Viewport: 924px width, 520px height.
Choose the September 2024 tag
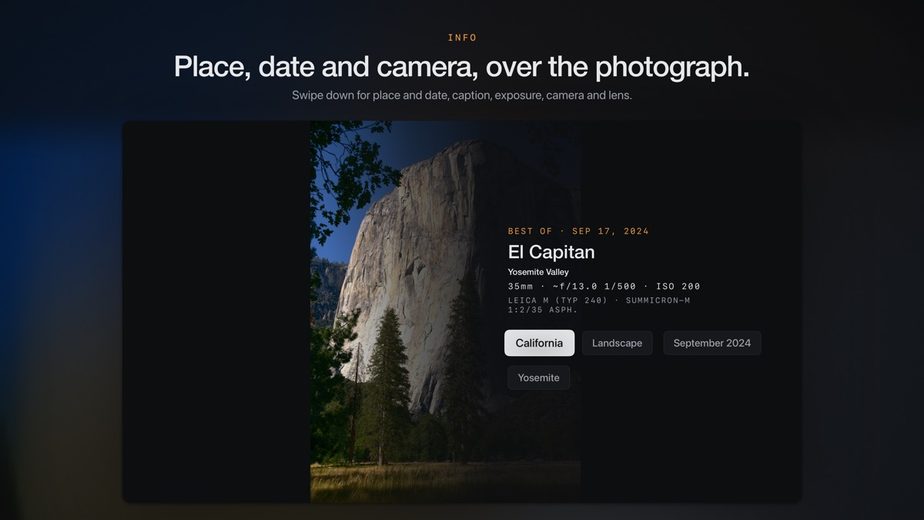click(712, 343)
